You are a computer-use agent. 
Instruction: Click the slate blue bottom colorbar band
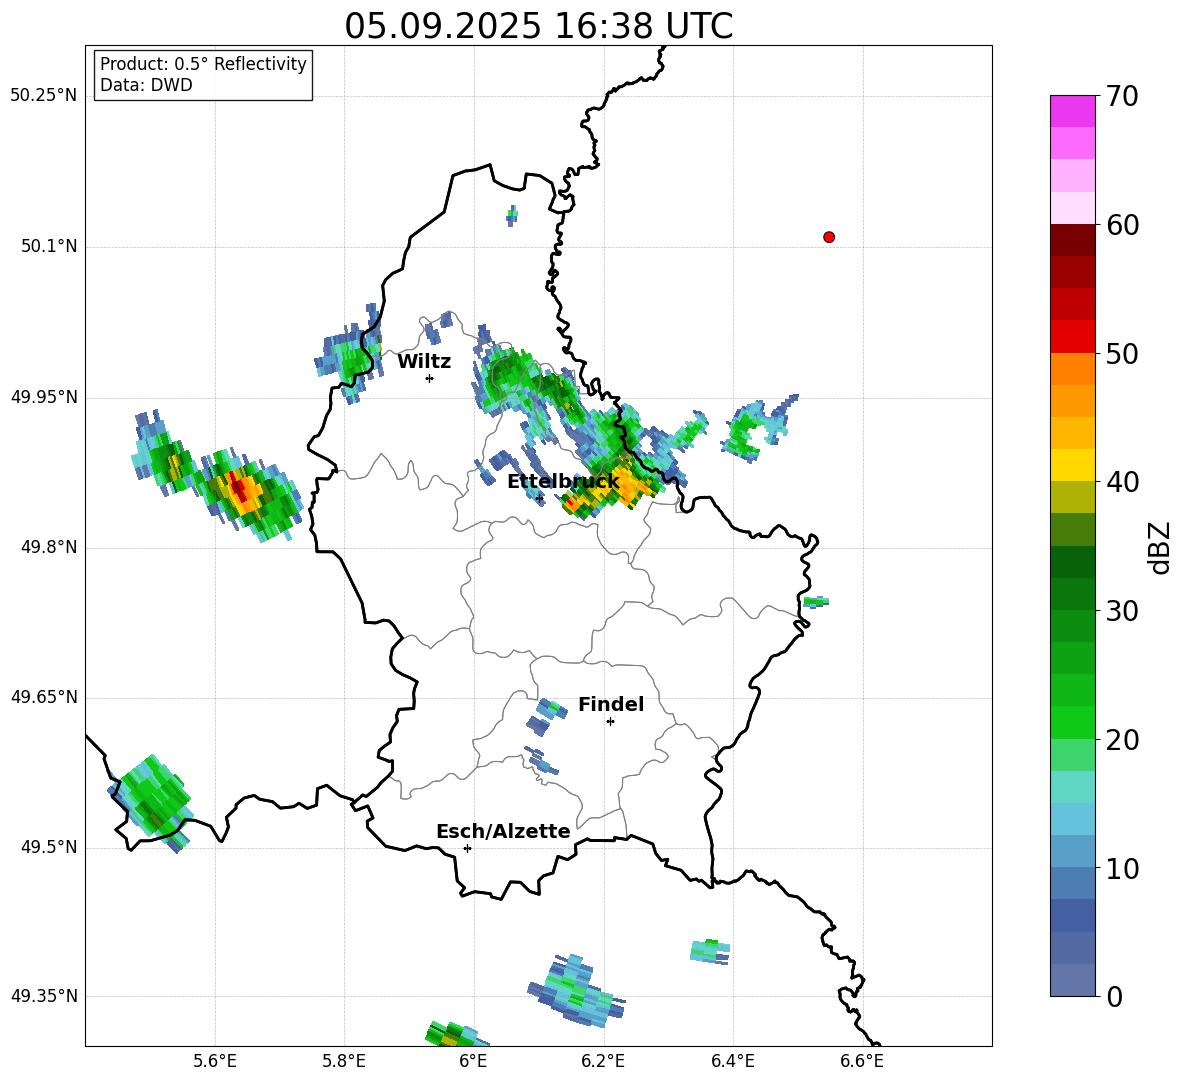(x=1072, y=980)
